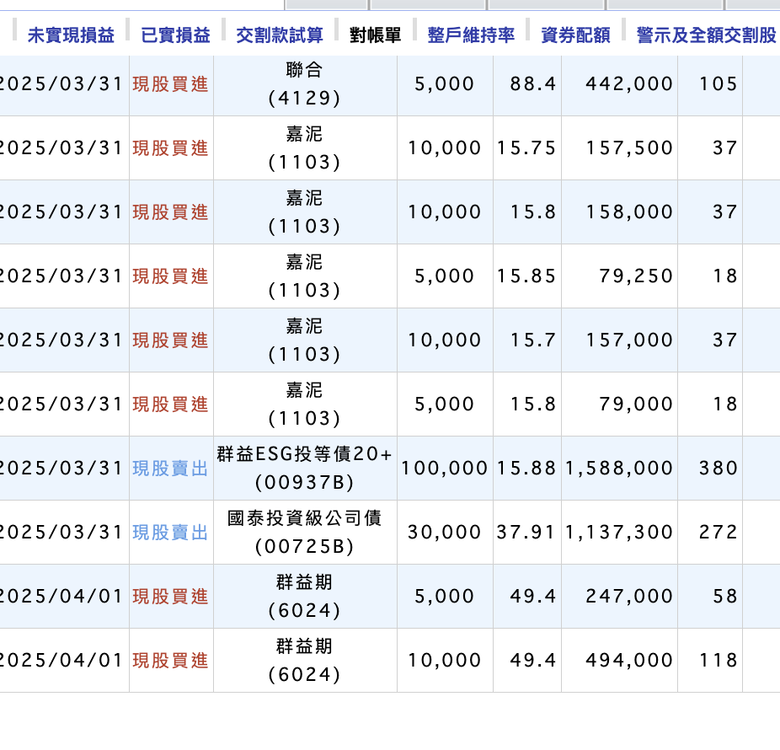Click 國泰投資級公司債 (00725B) name
Screen dimensions: 780x750
pos(304,533)
